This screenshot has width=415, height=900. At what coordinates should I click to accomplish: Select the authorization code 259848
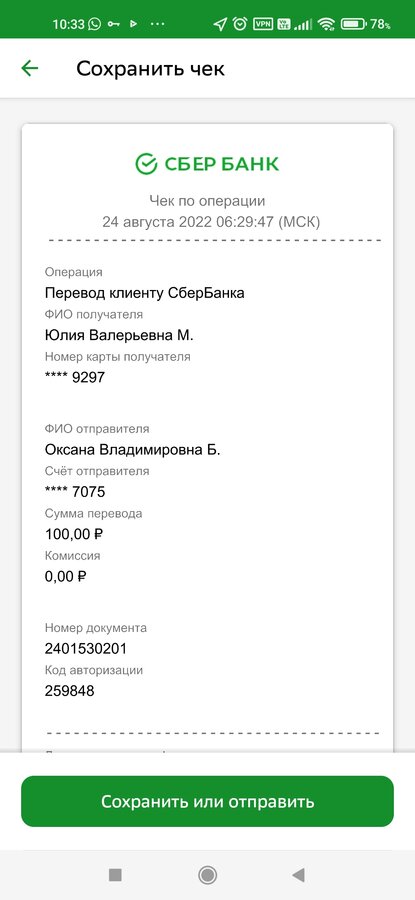pos(69,691)
